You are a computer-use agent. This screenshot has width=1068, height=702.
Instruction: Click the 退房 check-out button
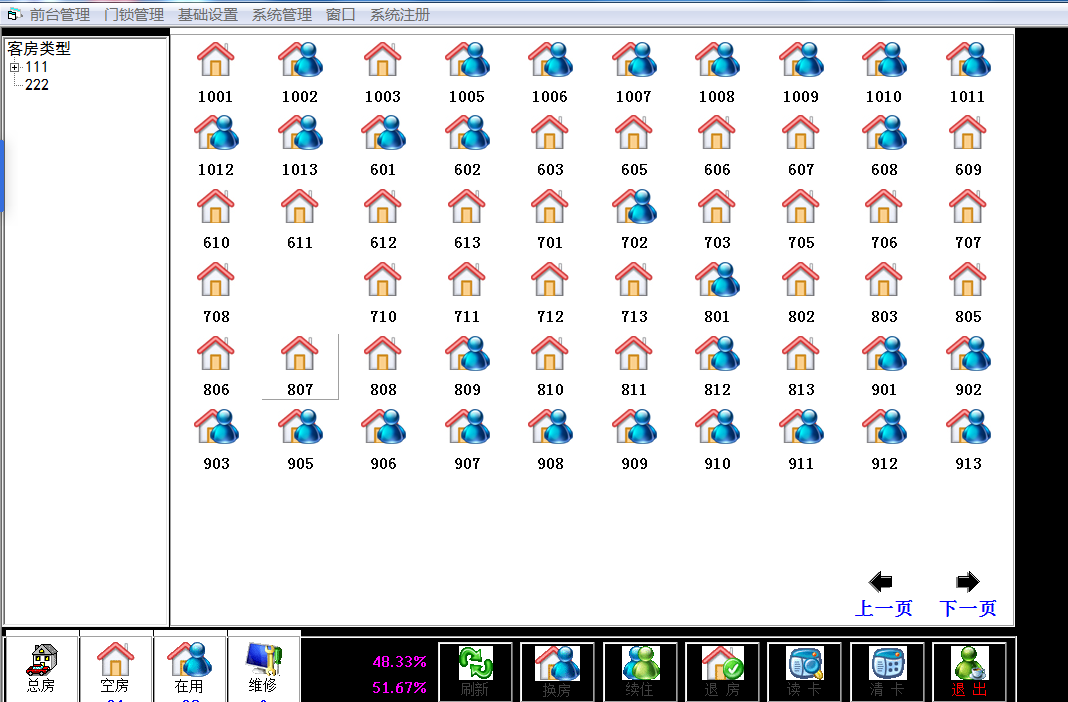(x=722, y=671)
